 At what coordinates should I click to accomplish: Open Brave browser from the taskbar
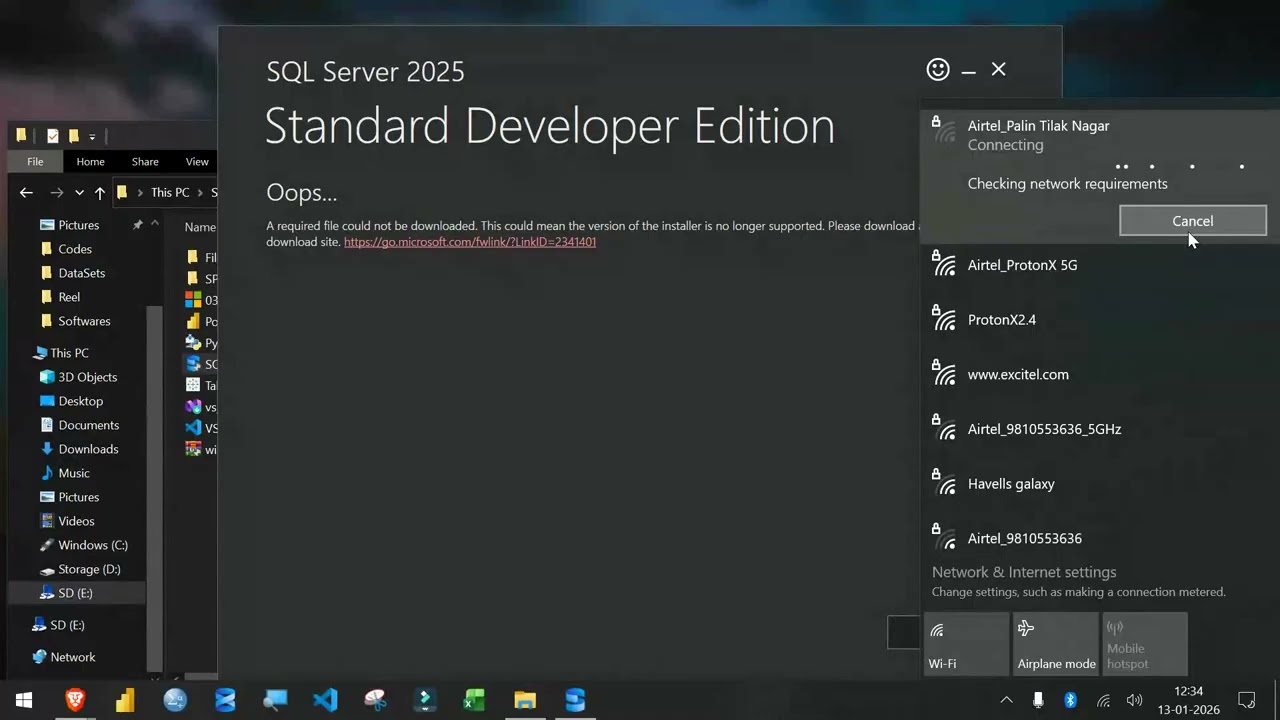(75, 700)
